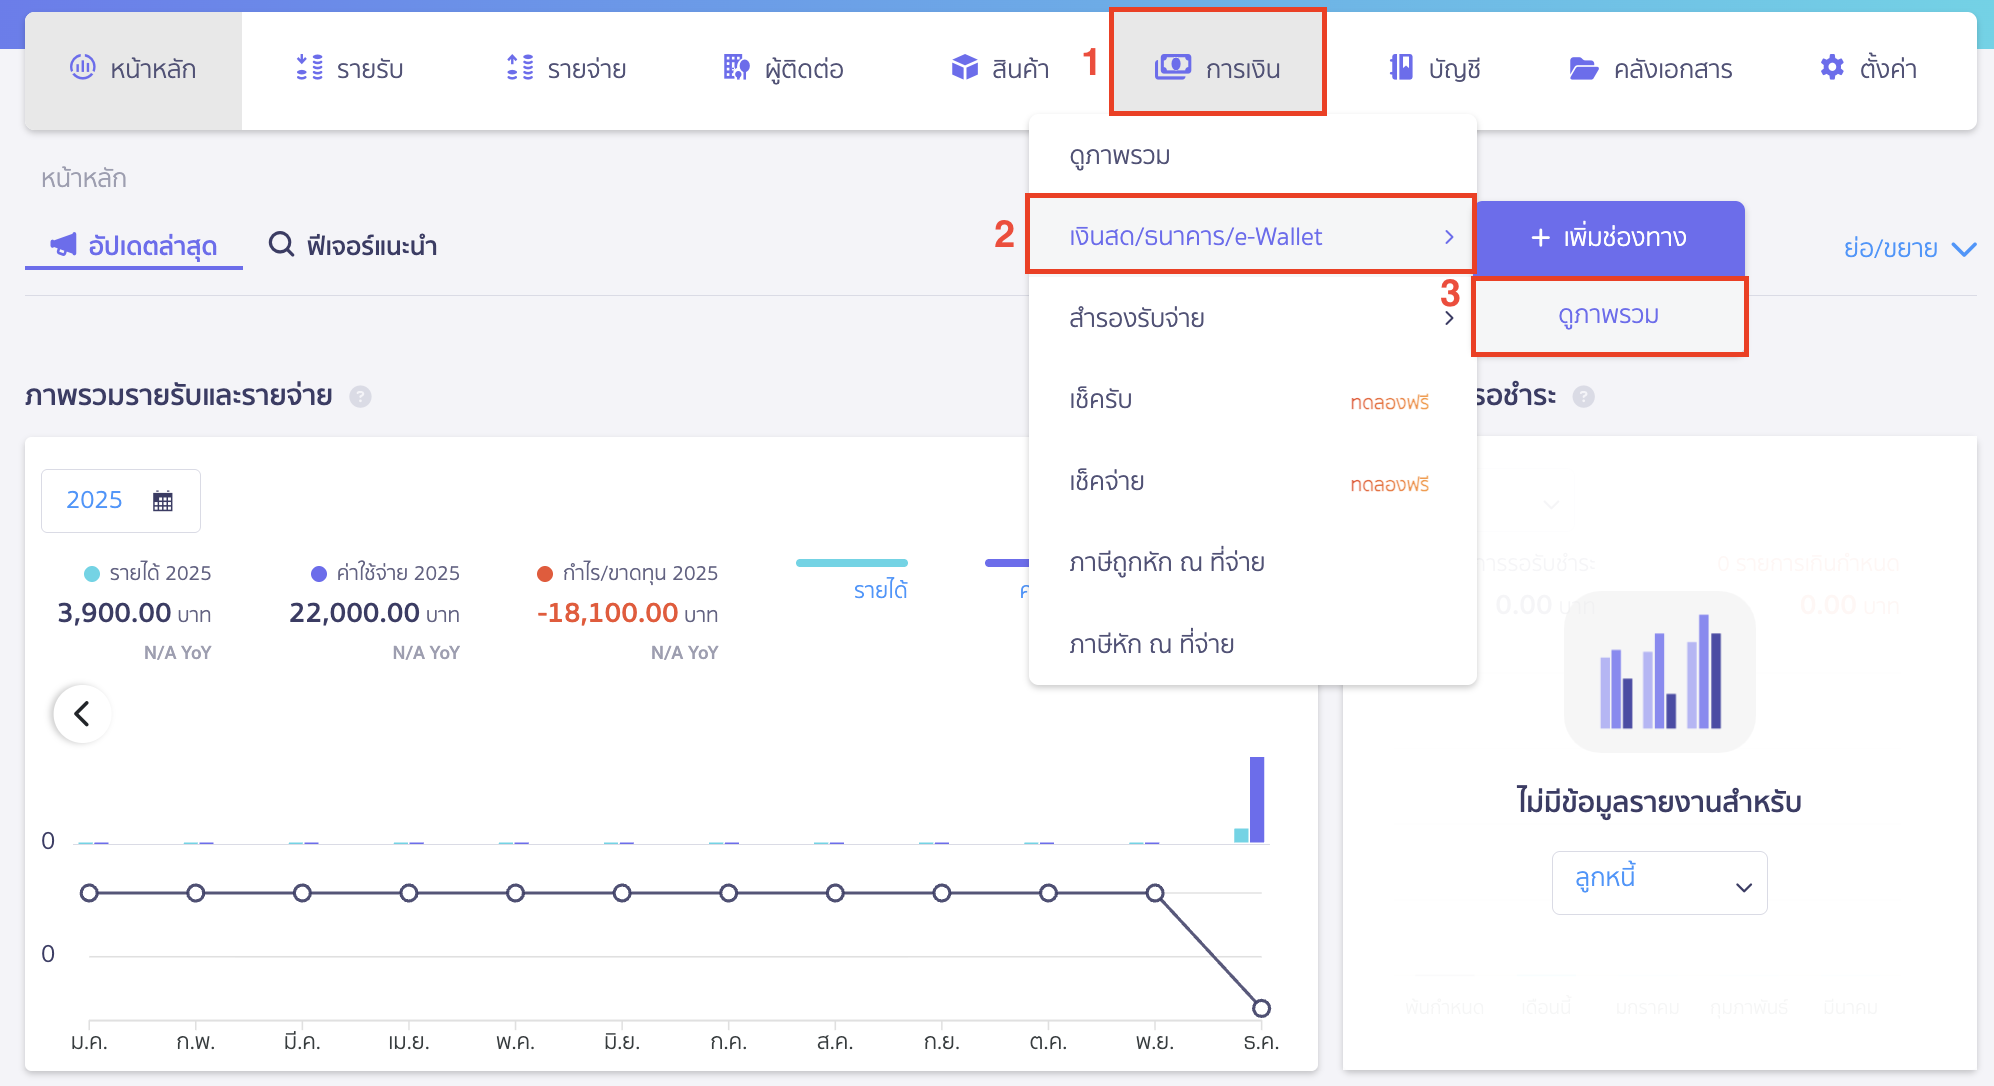Screen dimensions: 1994x1086
Task: Open the calendar picker next to 2025
Action: 163,500
